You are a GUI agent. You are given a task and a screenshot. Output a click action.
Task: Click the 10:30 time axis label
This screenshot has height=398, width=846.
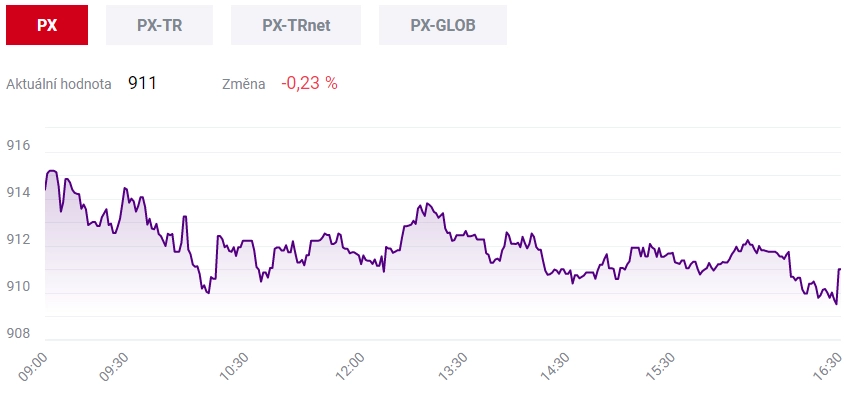[233, 366]
